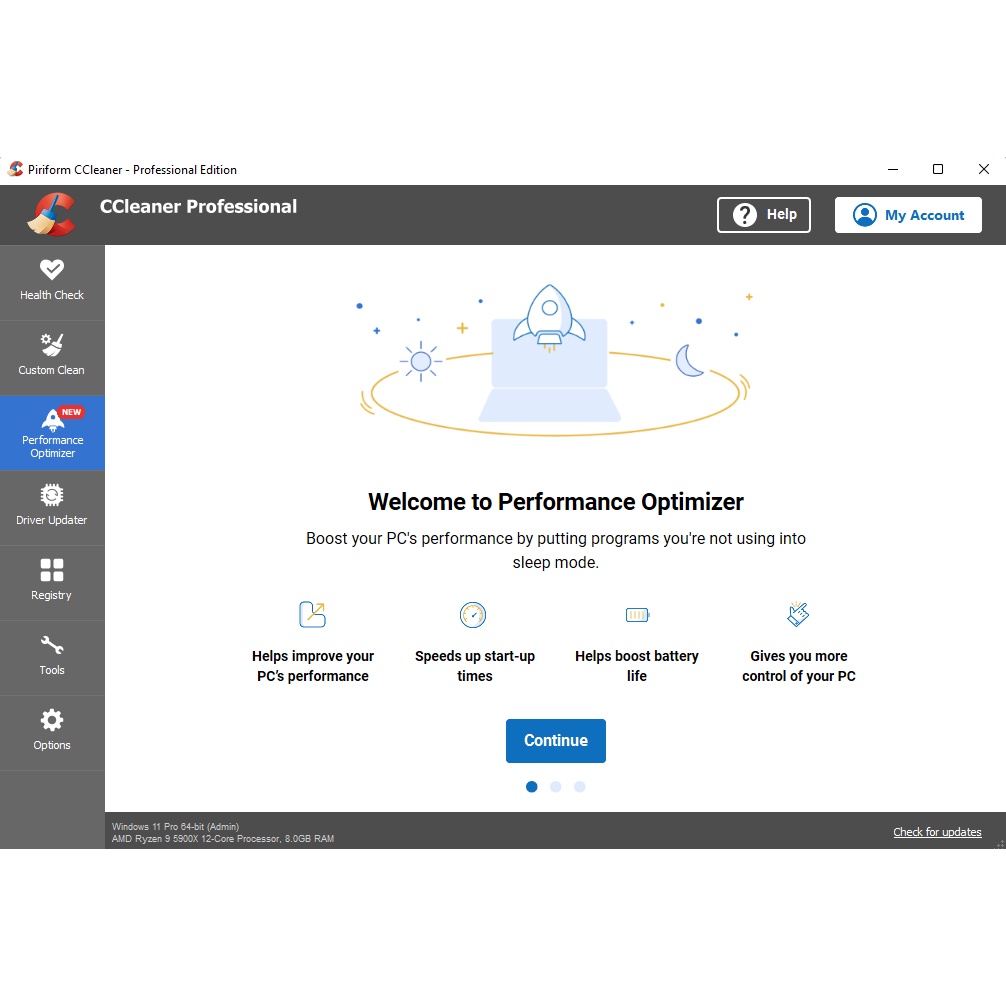Image resolution: width=1006 pixels, height=1006 pixels.
Task: Open the Health Check heart icon
Action: click(52, 269)
